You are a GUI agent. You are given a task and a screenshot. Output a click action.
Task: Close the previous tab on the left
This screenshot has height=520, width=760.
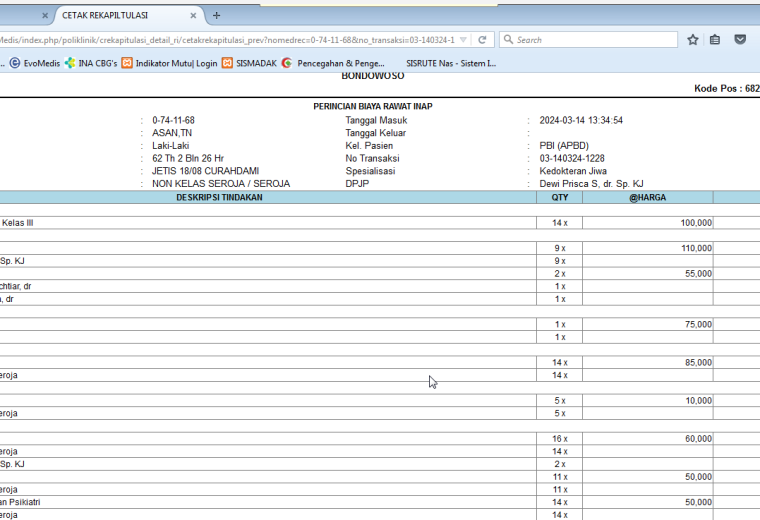(45, 16)
